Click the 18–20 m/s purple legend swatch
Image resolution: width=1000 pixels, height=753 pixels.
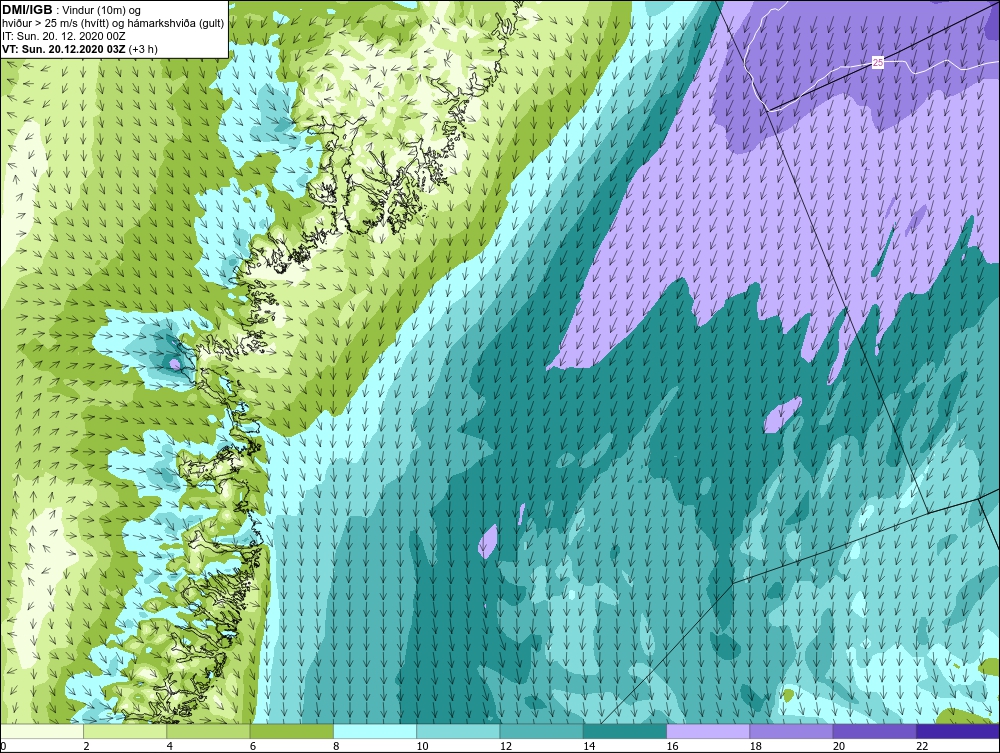pyautogui.click(x=791, y=731)
